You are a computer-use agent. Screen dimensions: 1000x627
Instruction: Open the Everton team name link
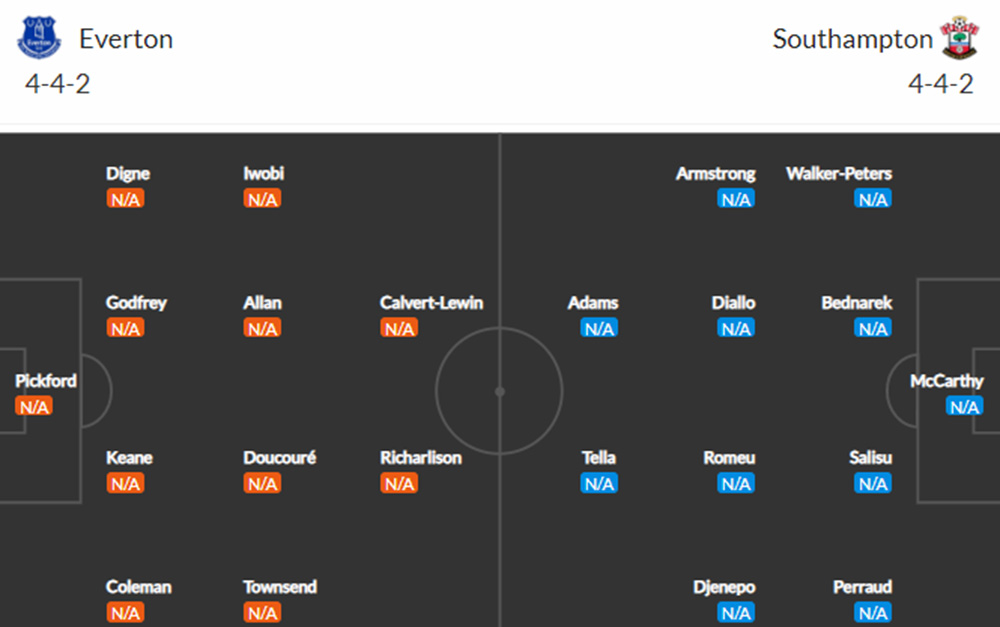126,39
